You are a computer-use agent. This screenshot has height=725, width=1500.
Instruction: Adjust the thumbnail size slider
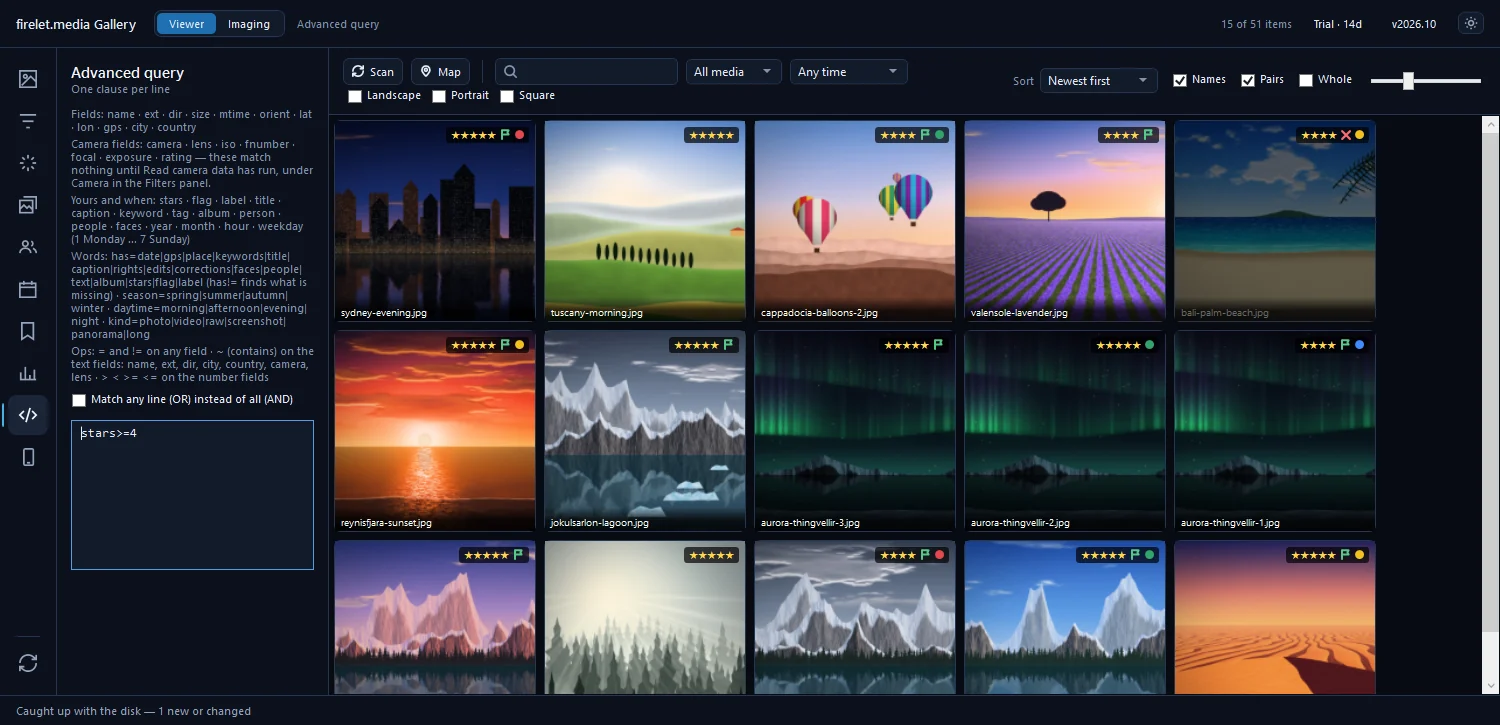pos(1425,81)
